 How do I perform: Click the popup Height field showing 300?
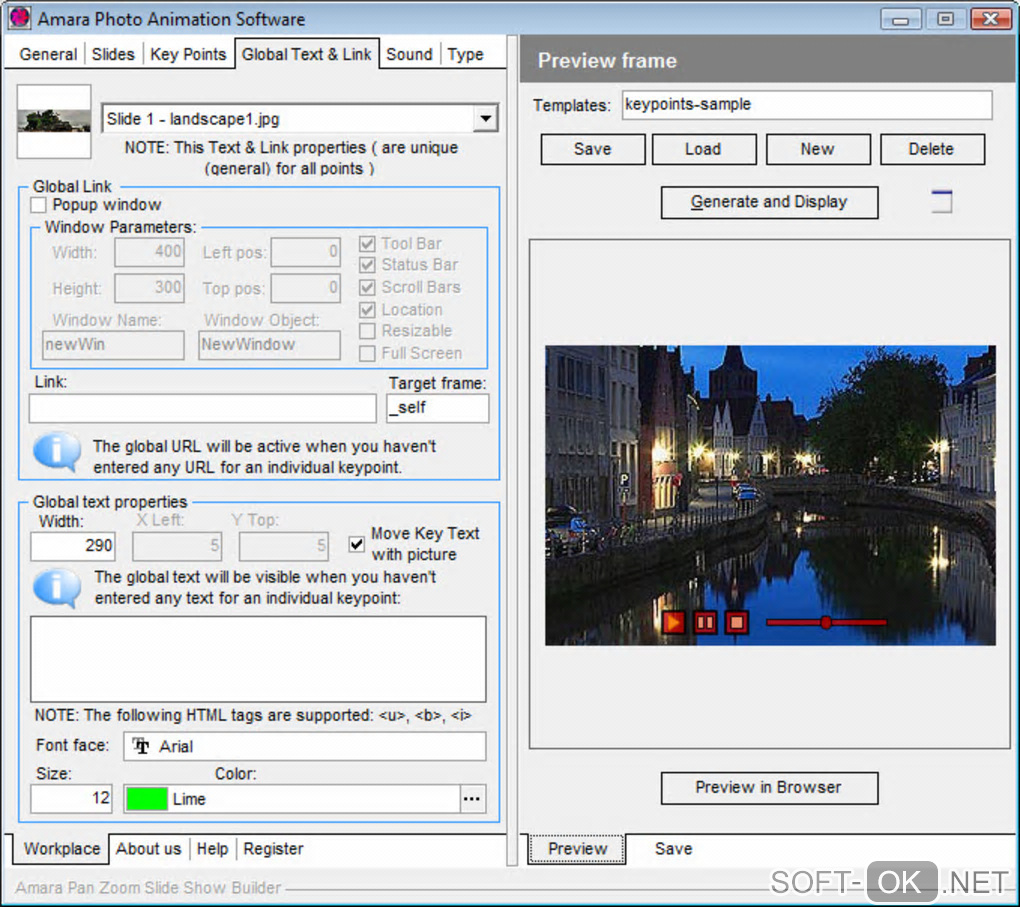click(x=150, y=288)
